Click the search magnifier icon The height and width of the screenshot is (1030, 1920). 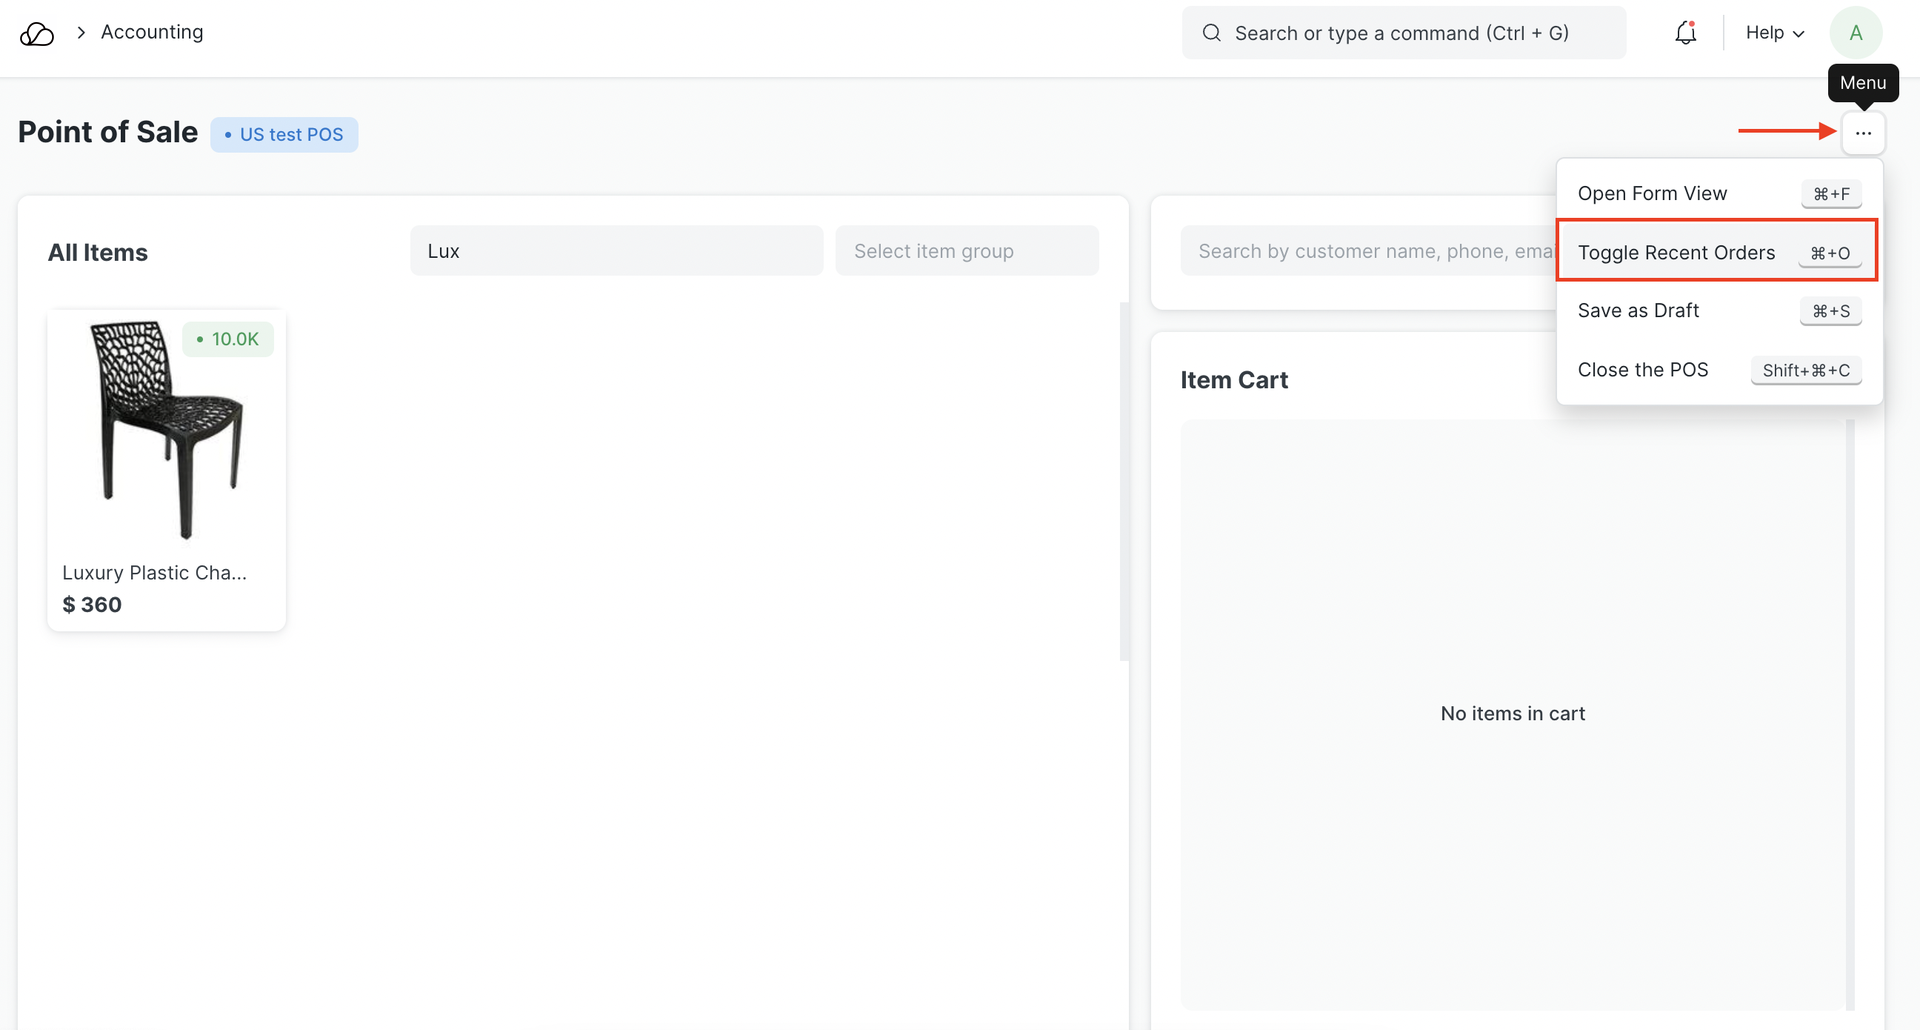1211,33
